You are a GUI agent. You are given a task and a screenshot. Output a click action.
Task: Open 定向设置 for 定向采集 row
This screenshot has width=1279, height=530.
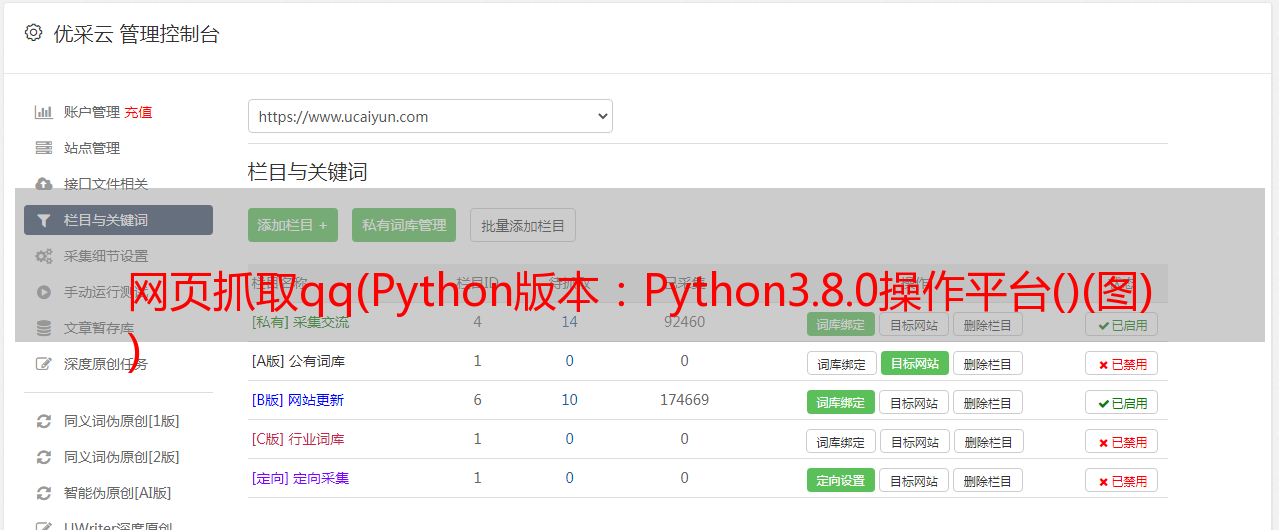point(841,480)
